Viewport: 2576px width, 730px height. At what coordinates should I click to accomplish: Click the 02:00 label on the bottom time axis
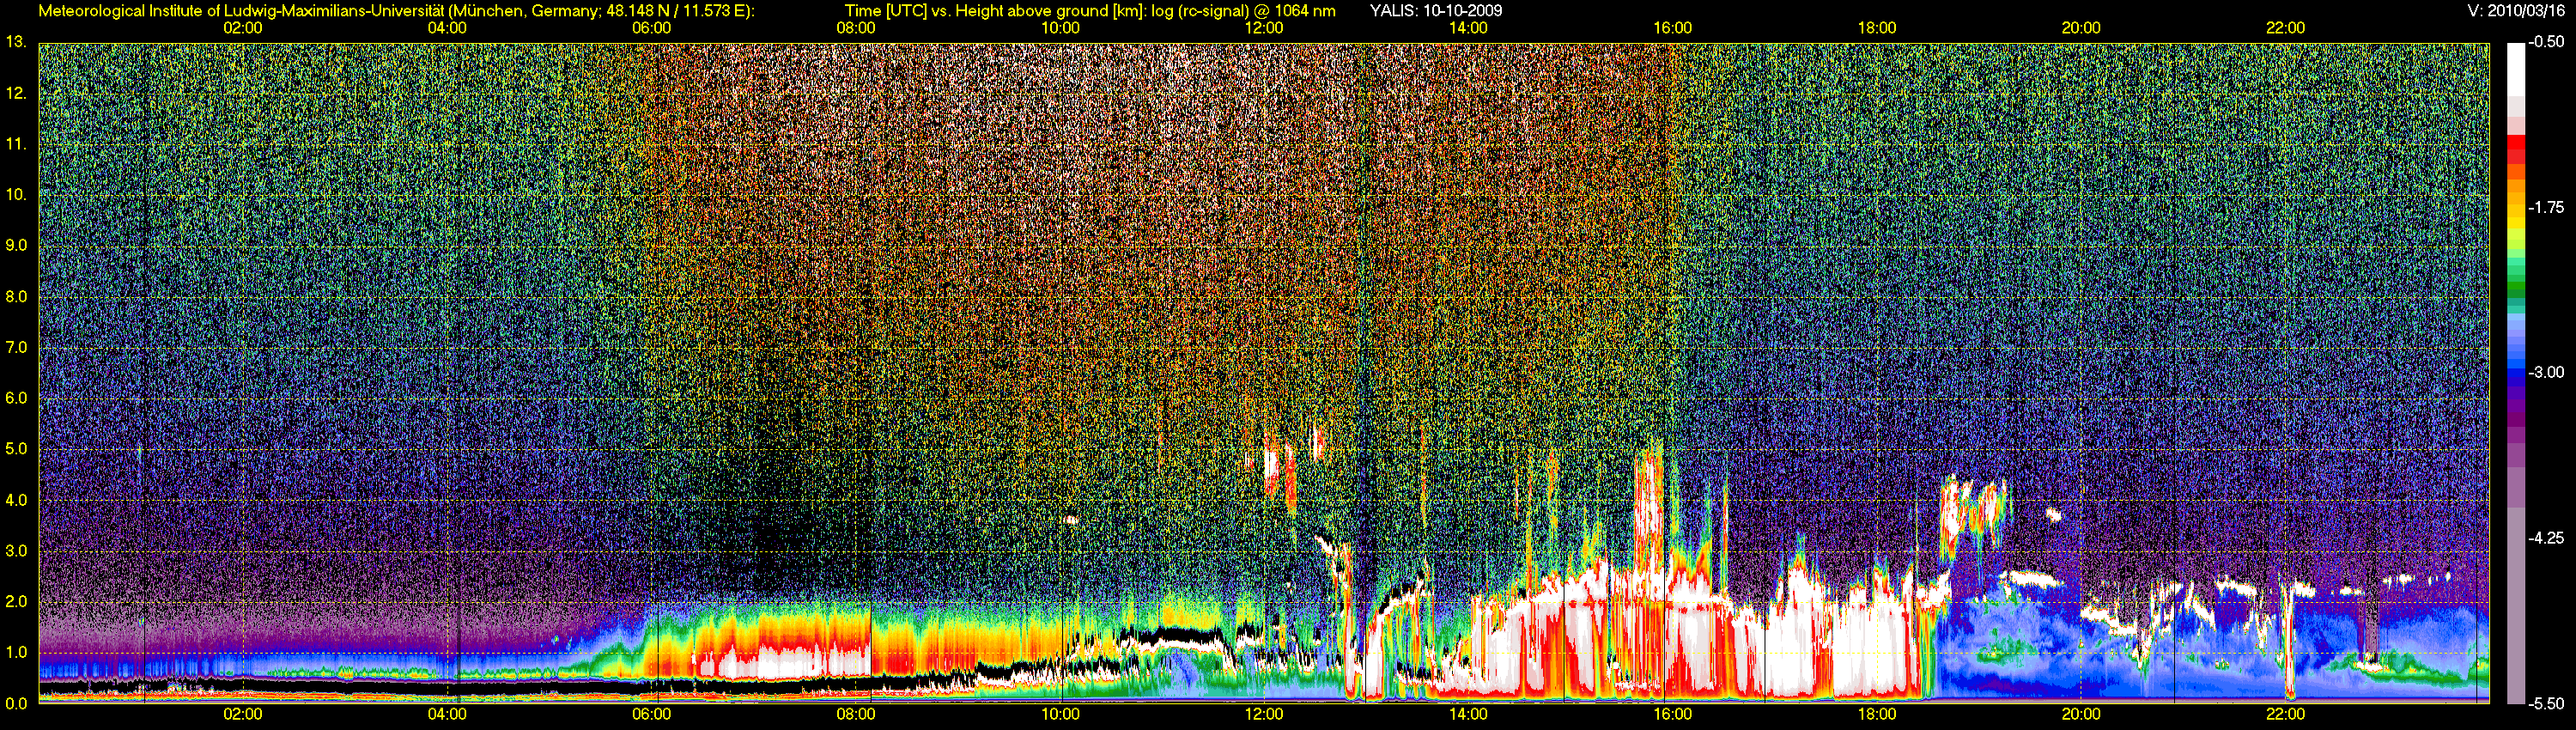(x=243, y=715)
